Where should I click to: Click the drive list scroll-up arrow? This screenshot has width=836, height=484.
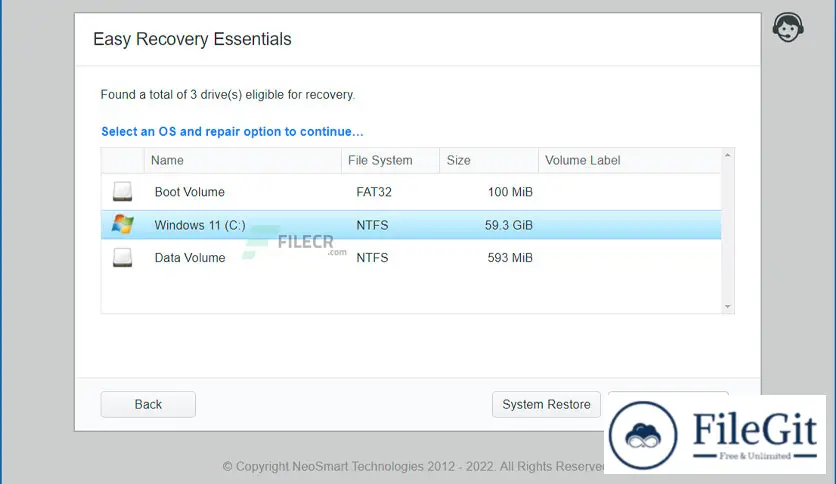point(728,155)
